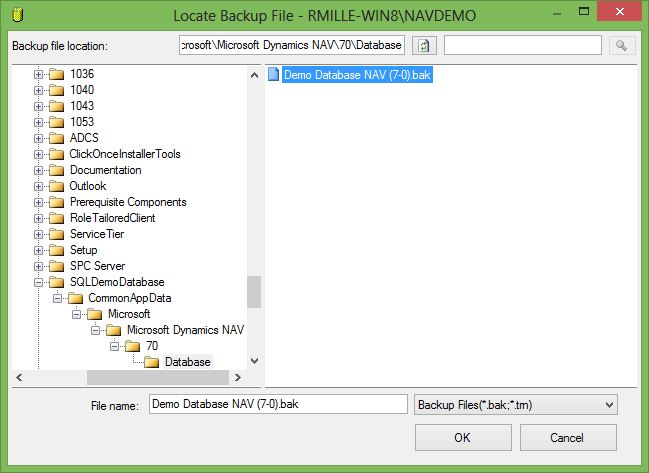Click the ServiceTier folder icon
Screen dimensions: 649x473
pyautogui.click(x=57, y=235)
